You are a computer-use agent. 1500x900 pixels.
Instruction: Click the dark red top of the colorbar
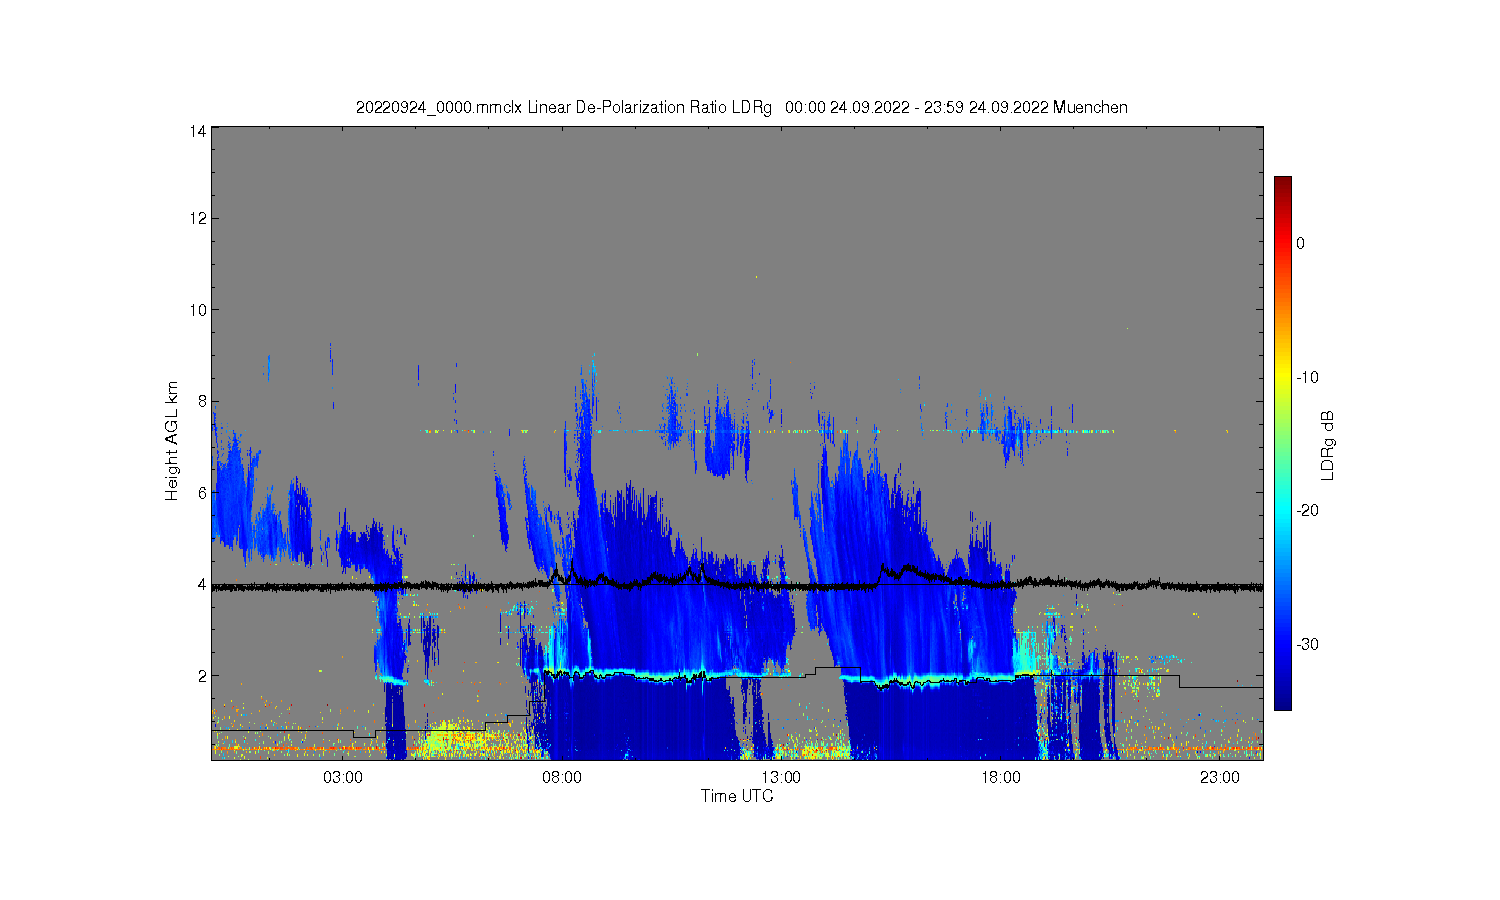pyautogui.click(x=1282, y=186)
